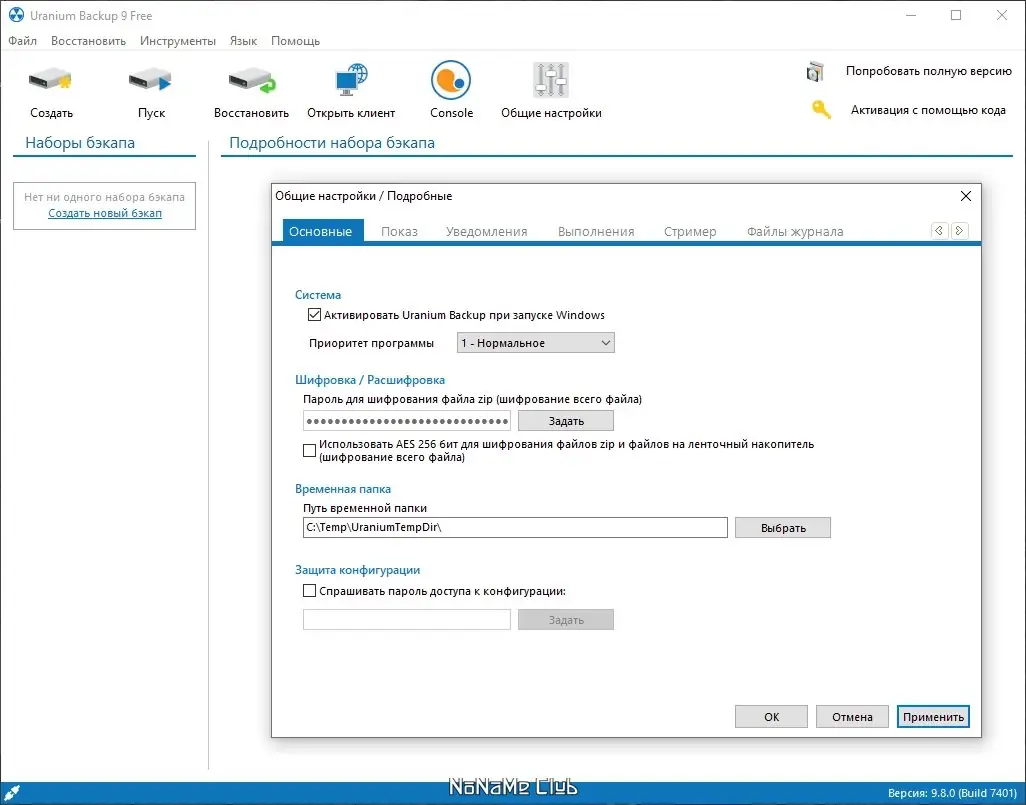Select the Основные tab
Image resolution: width=1026 pixels, height=805 pixels.
pyautogui.click(x=321, y=231)
